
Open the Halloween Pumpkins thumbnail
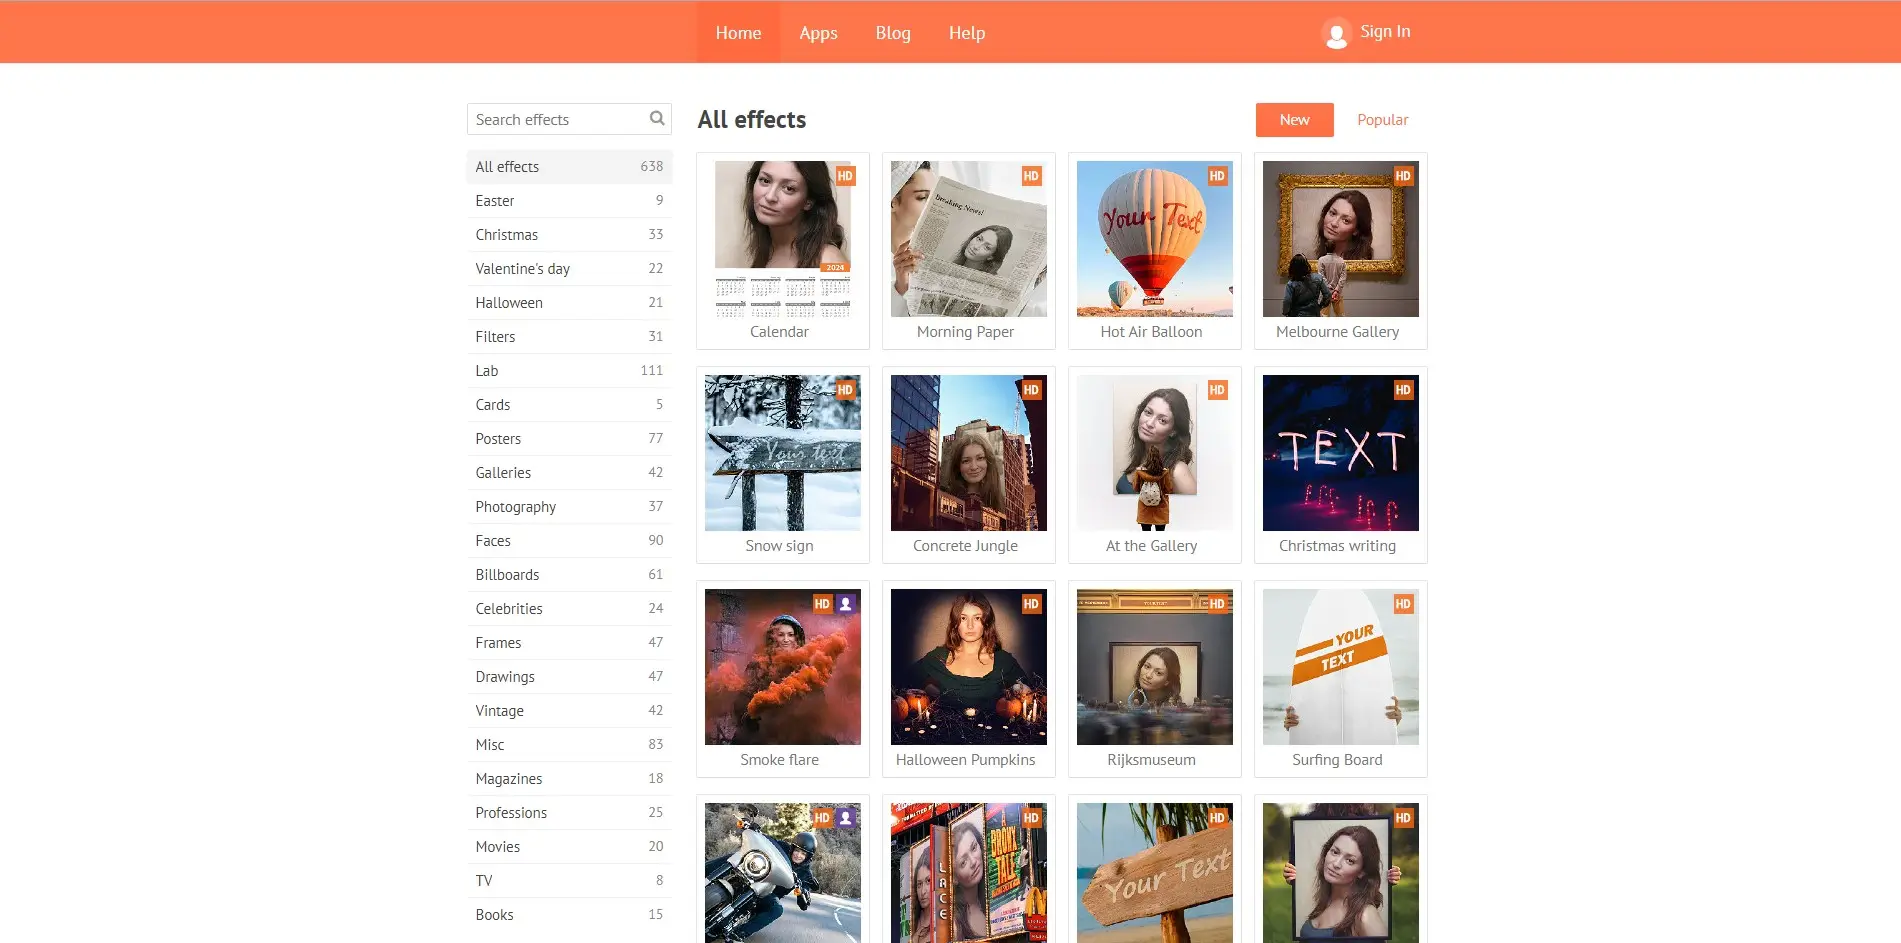coord(969,667)
